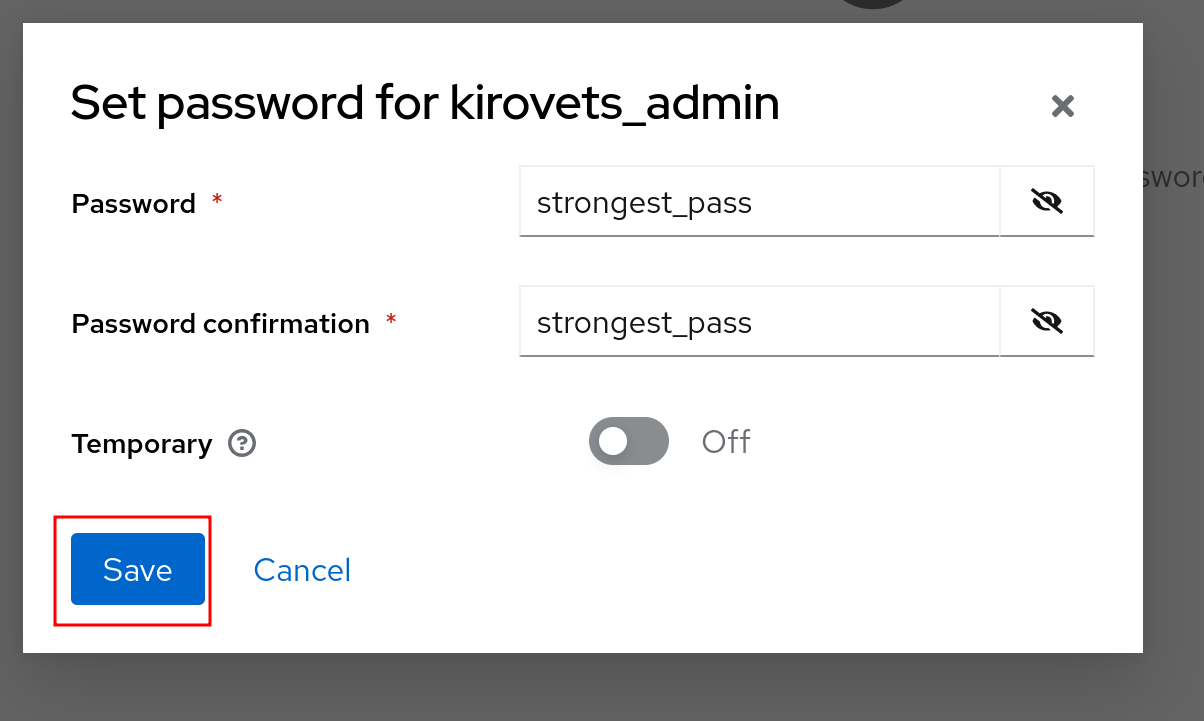The width and height of the screenshot is (1204, 721).
Task: Click the red asterisk beside Password label
Action: click(217, 200)
